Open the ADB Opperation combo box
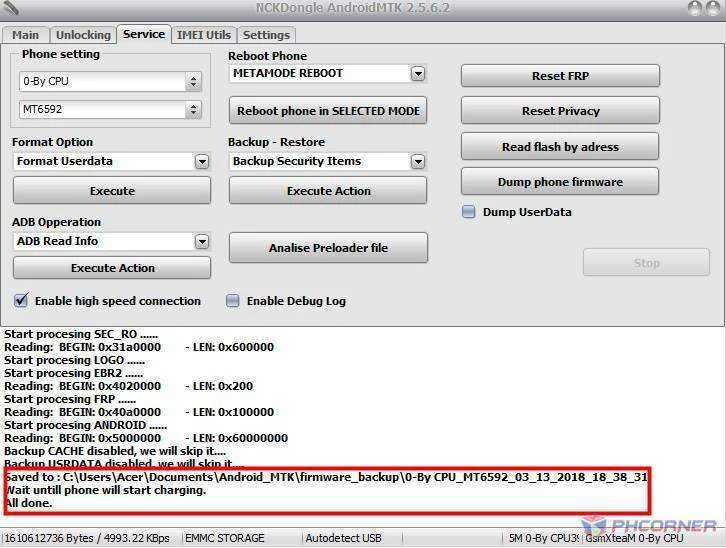This screenshot has width=726, height=548. (x=112, y=241)
